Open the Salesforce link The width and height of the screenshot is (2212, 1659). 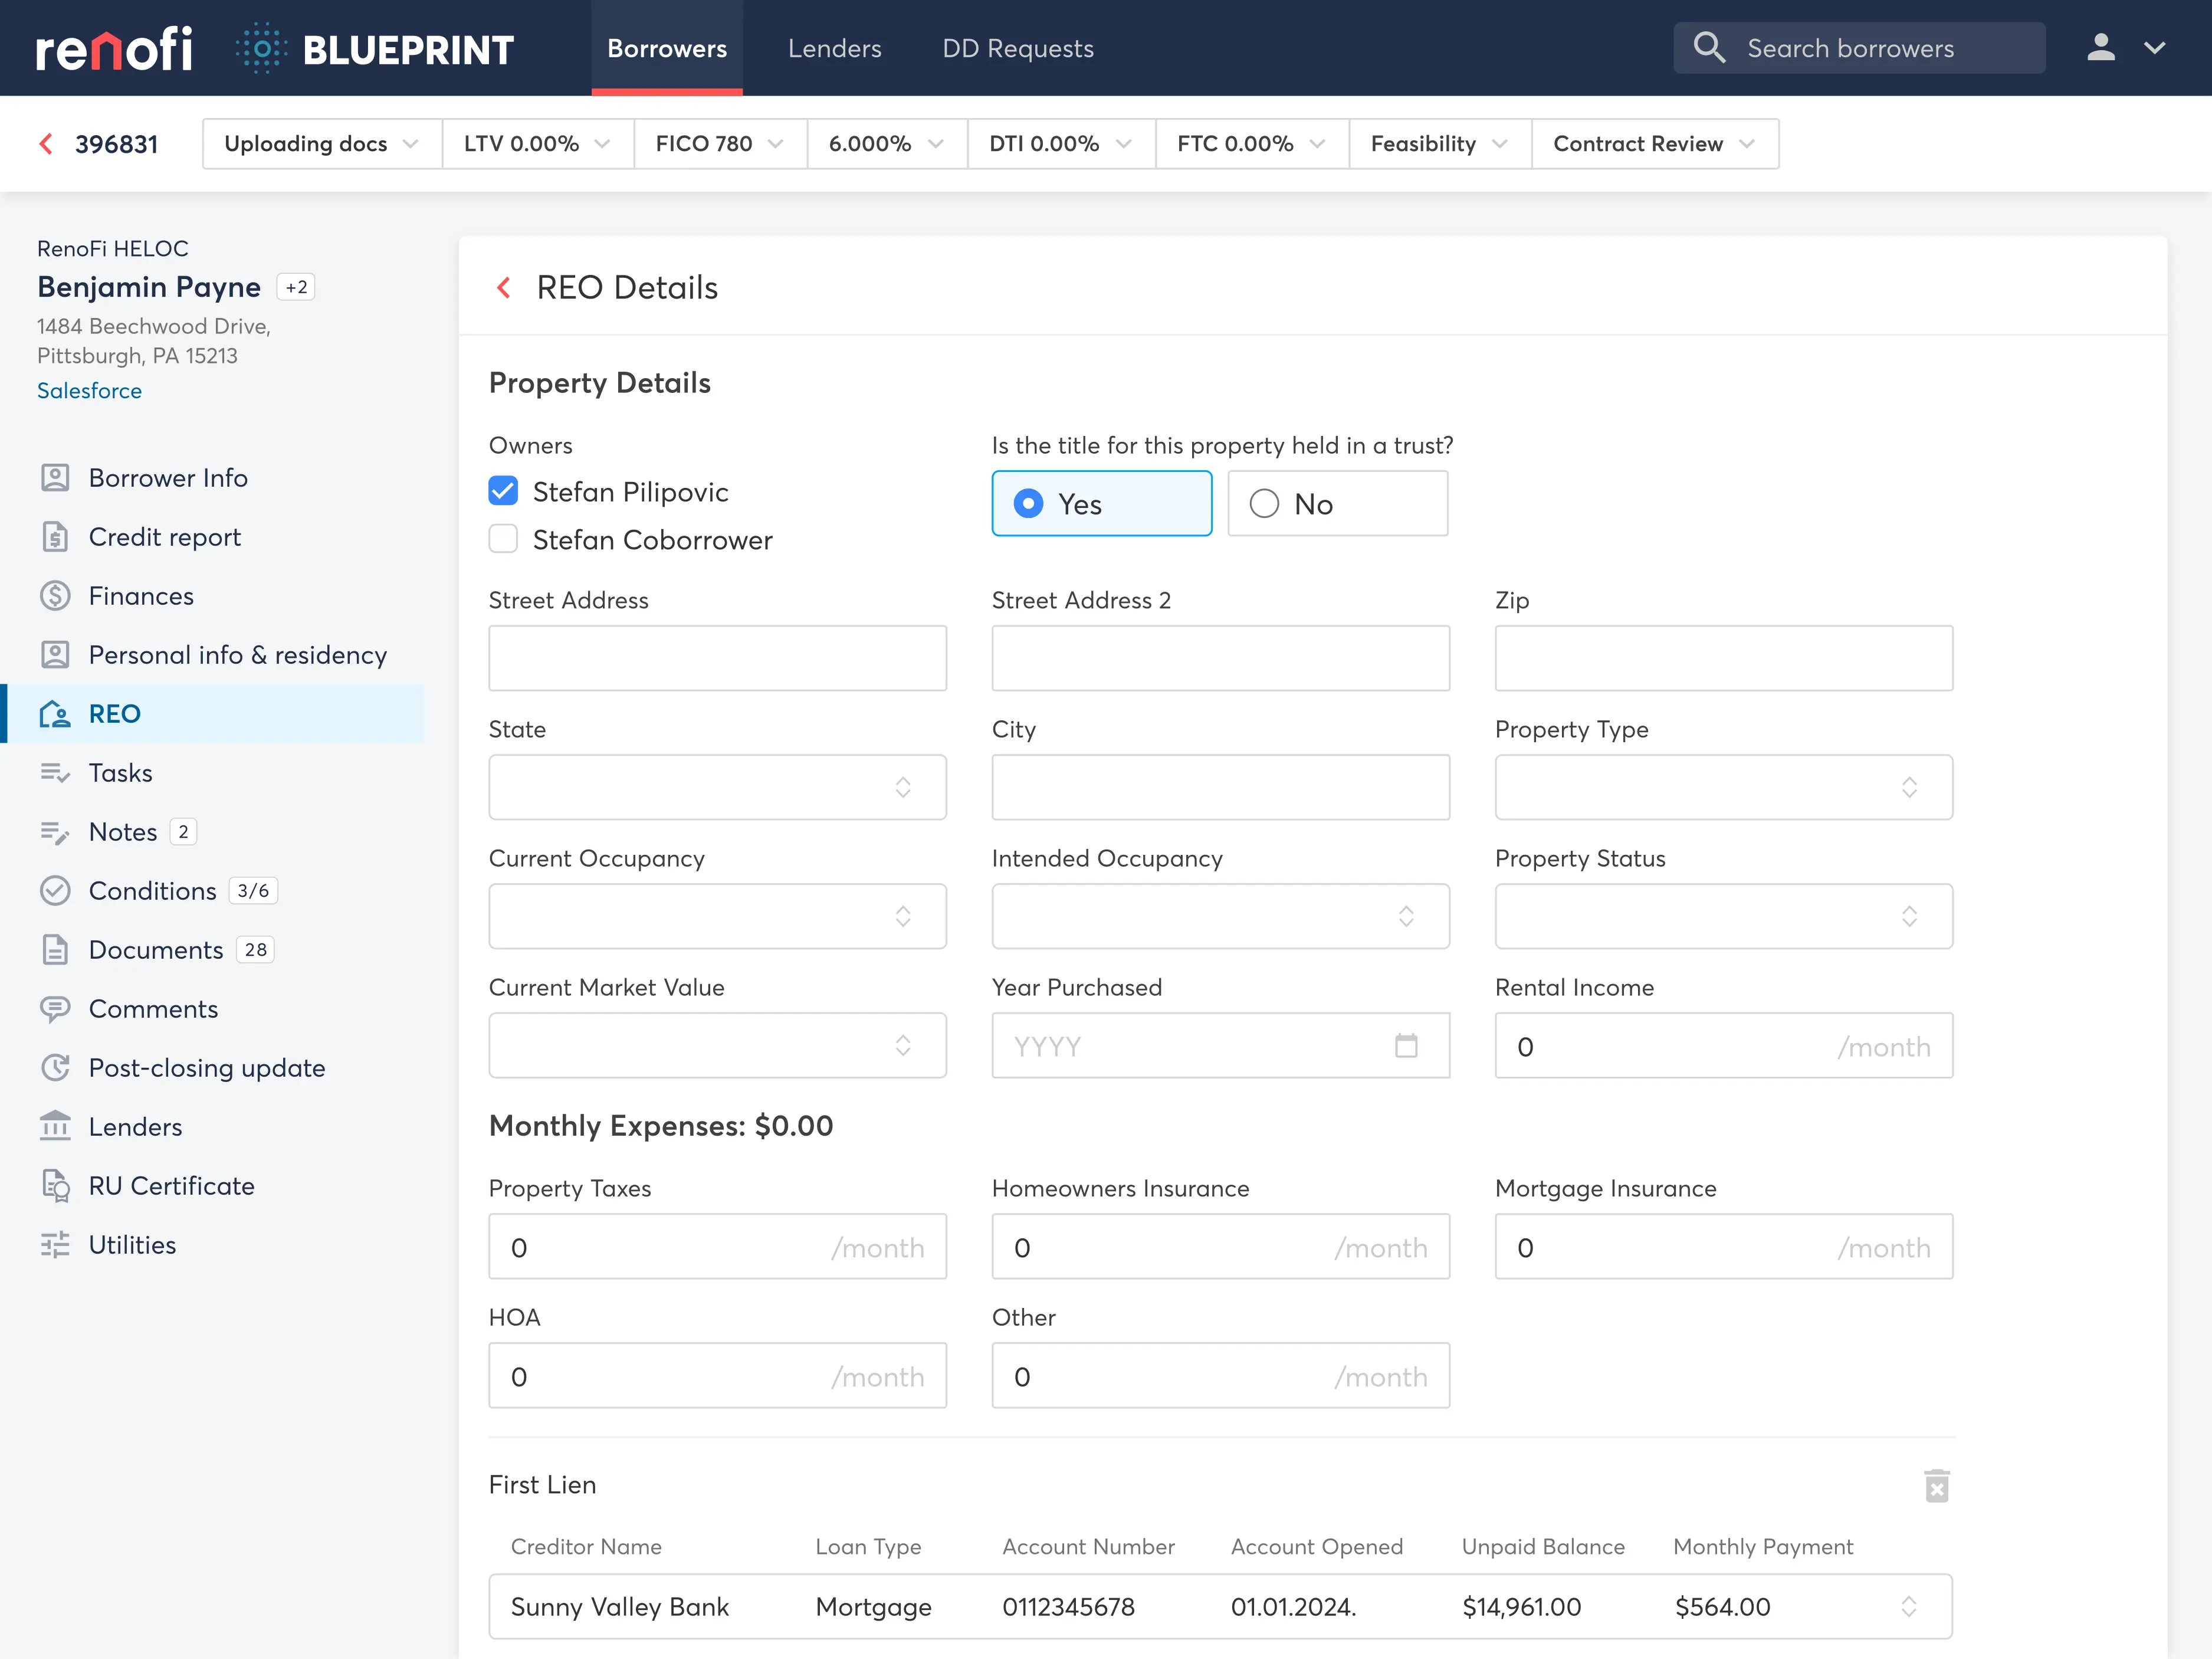[89, 391]
